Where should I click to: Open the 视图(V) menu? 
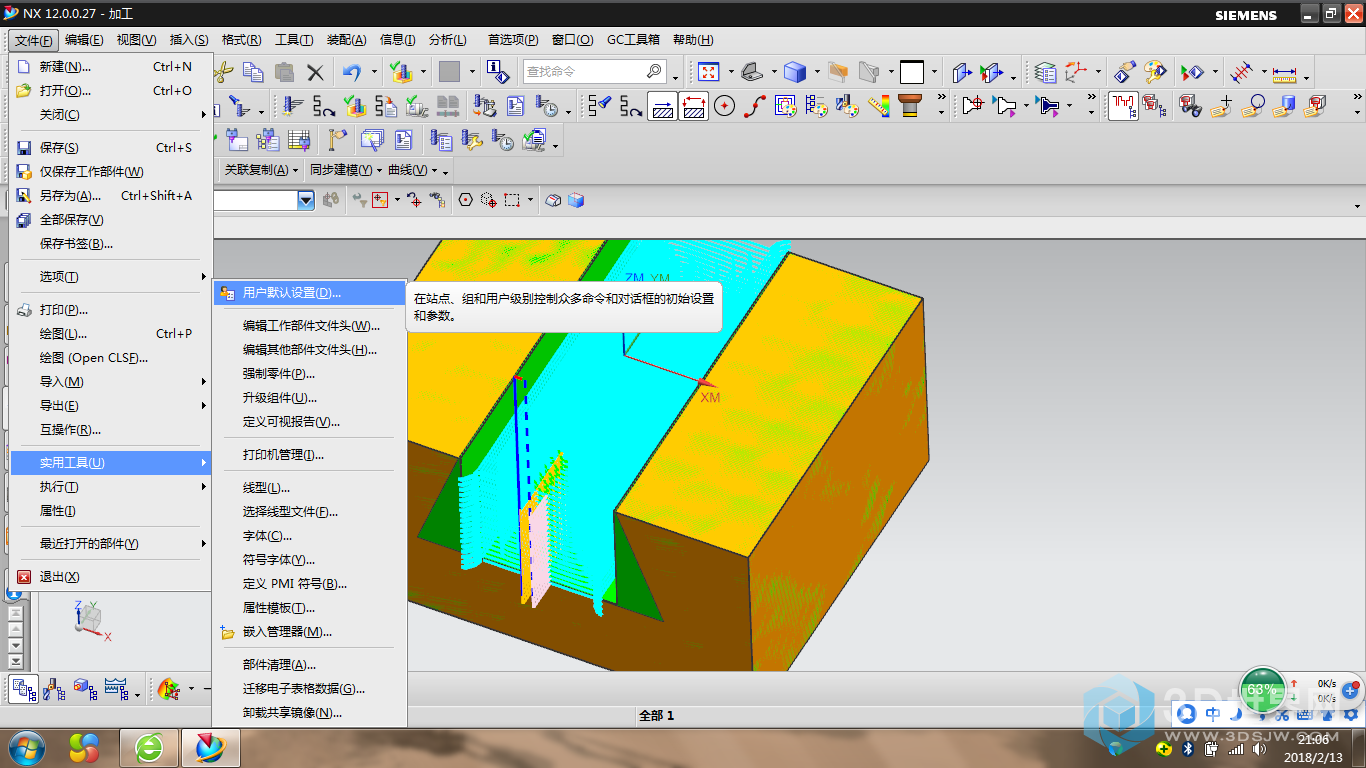point(136,40)
